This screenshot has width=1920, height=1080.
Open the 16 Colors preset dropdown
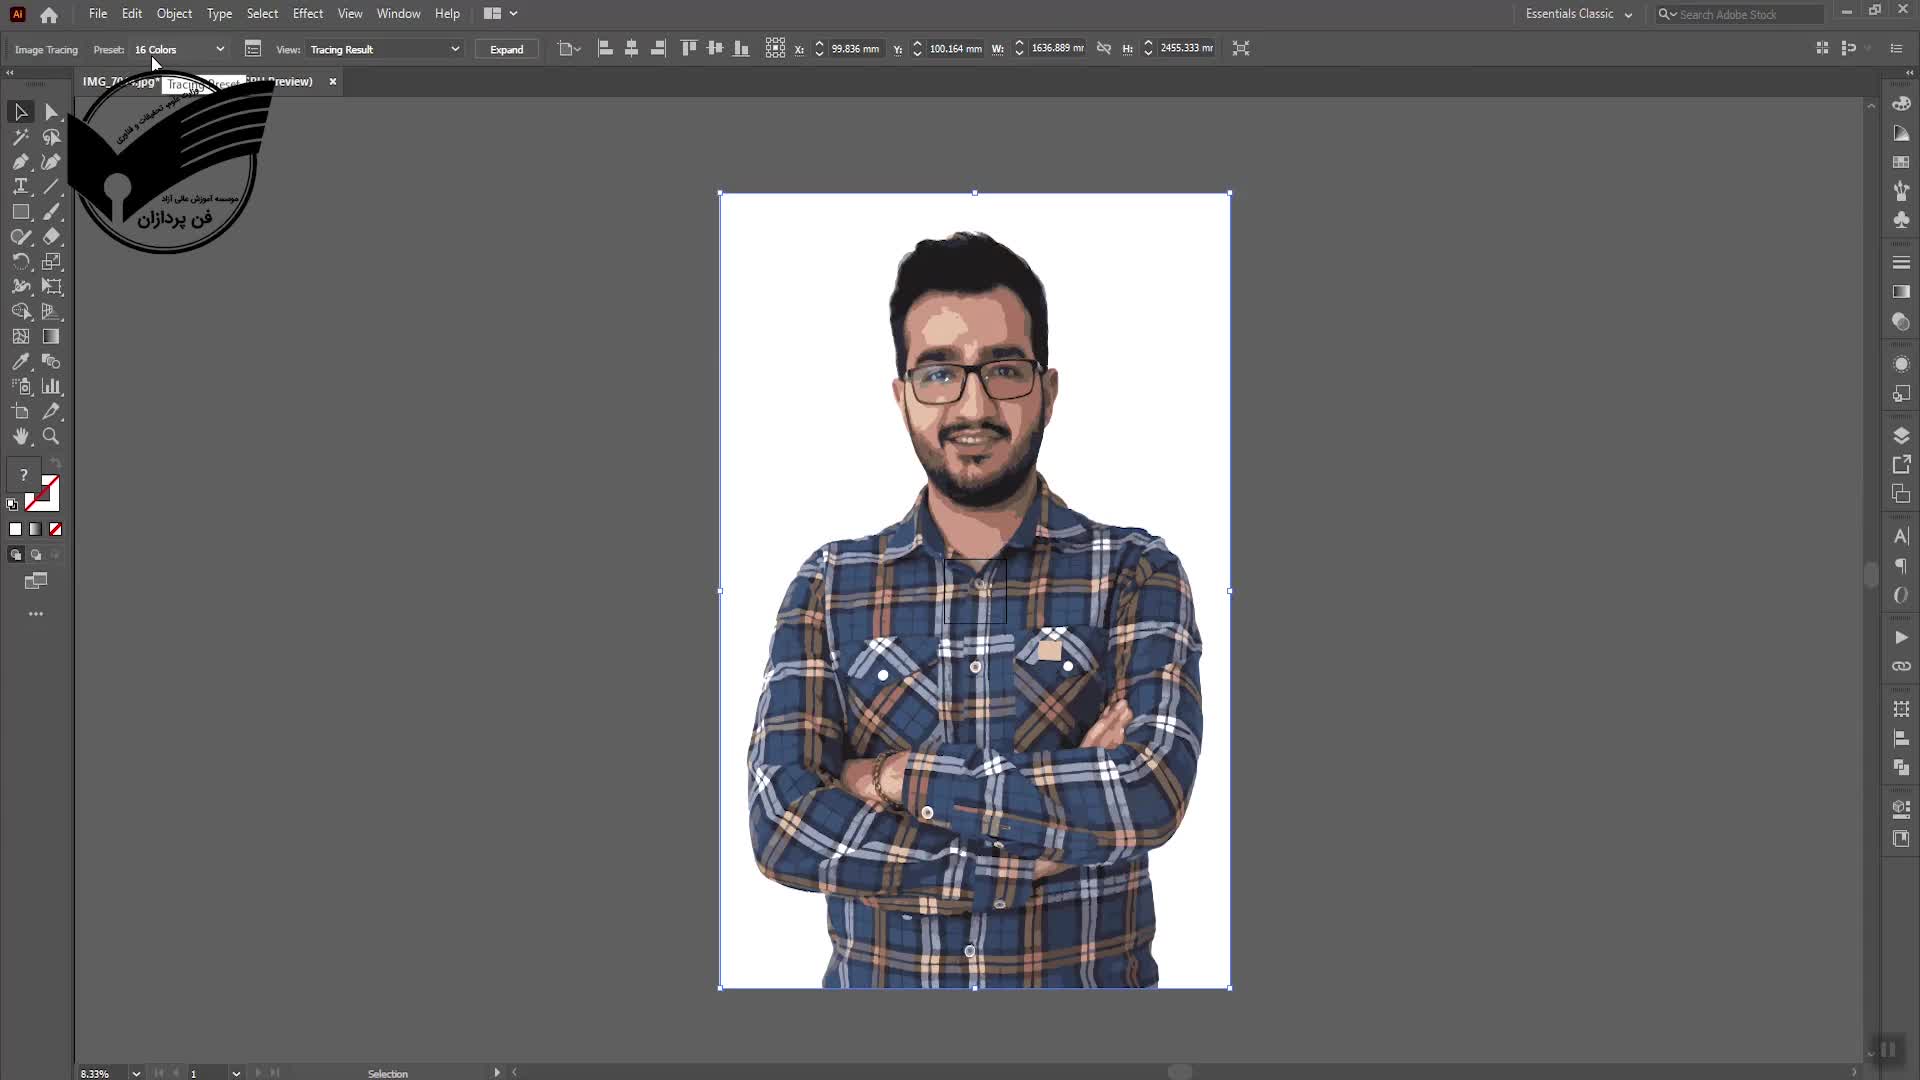(x=180, y=49)
